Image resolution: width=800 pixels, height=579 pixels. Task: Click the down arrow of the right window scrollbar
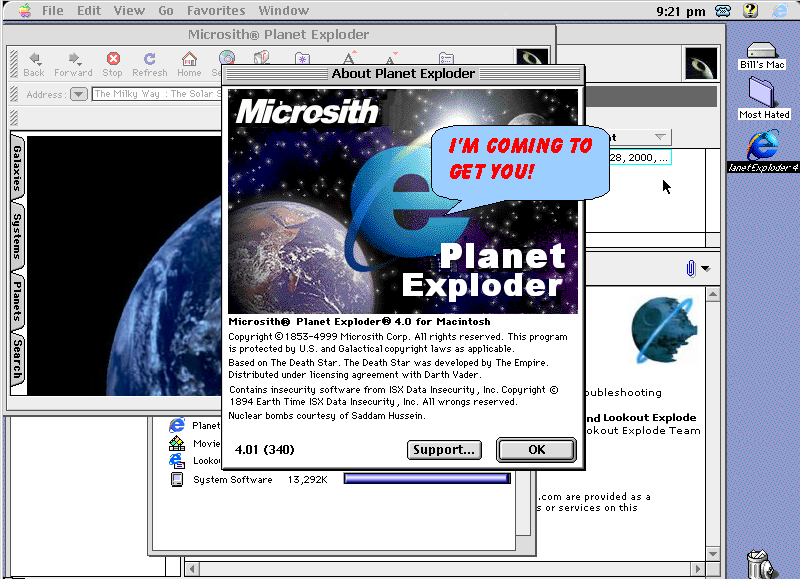click(x=713, y=553)
